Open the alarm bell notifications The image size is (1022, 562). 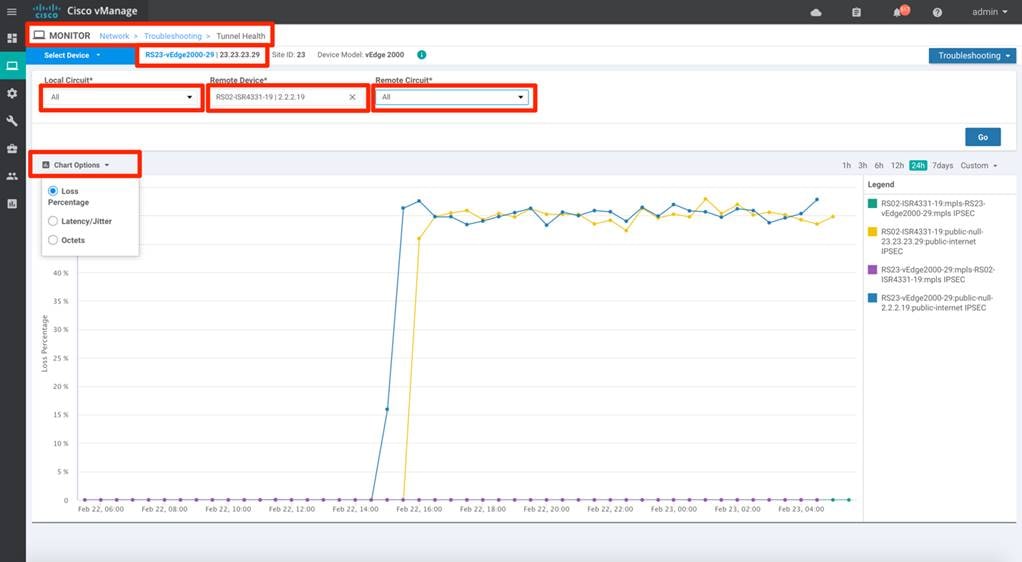[900, 12]
